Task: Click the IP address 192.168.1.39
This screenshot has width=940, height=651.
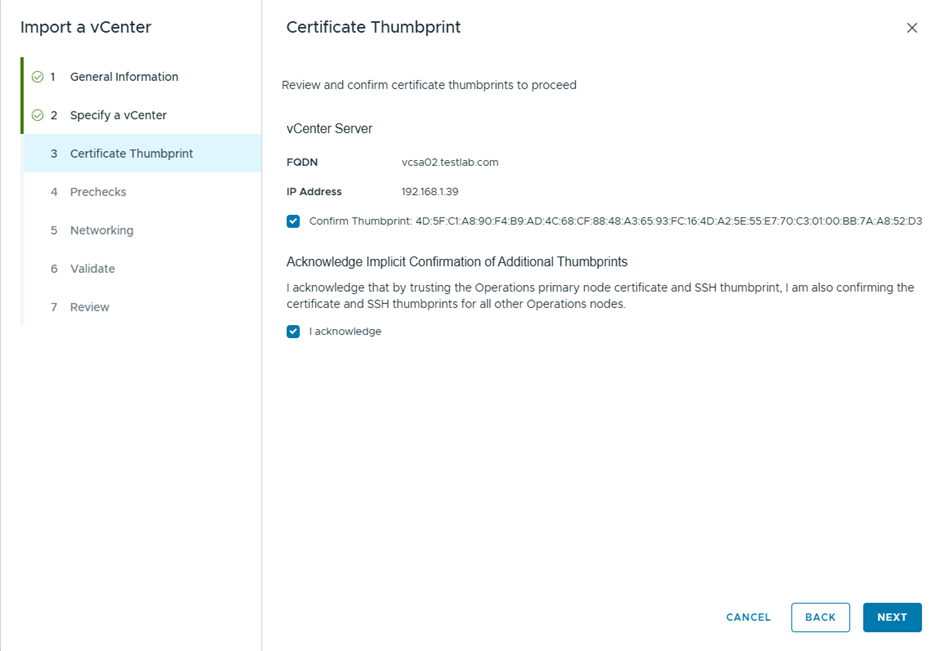Action: (x=430, y=191)
